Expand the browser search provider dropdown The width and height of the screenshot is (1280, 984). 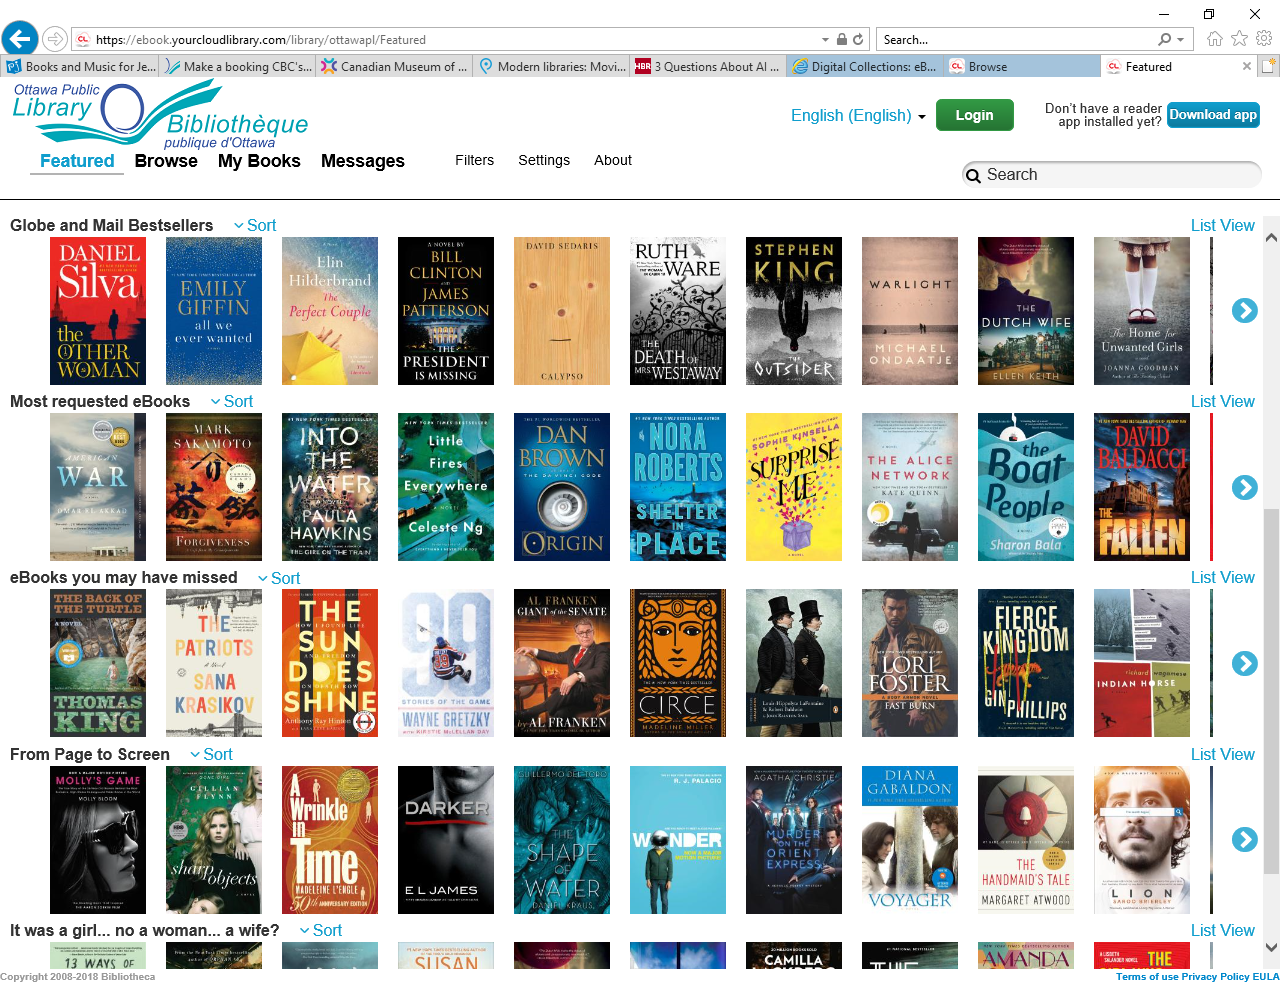(1181, 40)
